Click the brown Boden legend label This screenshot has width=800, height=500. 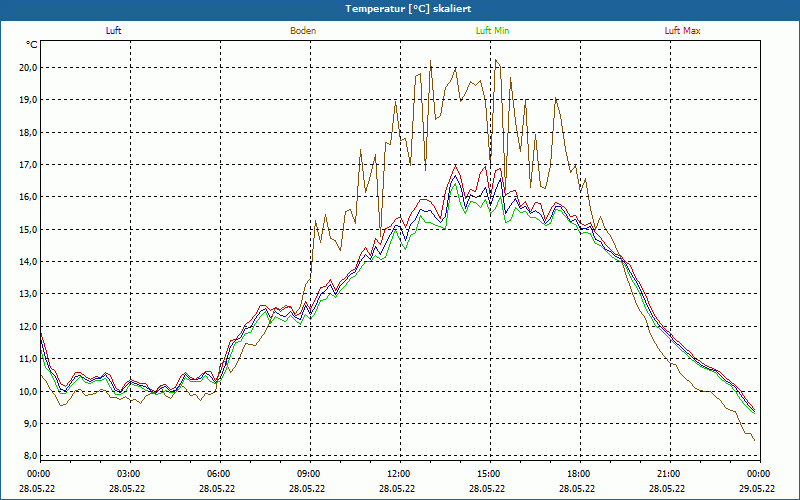point(303,31)
